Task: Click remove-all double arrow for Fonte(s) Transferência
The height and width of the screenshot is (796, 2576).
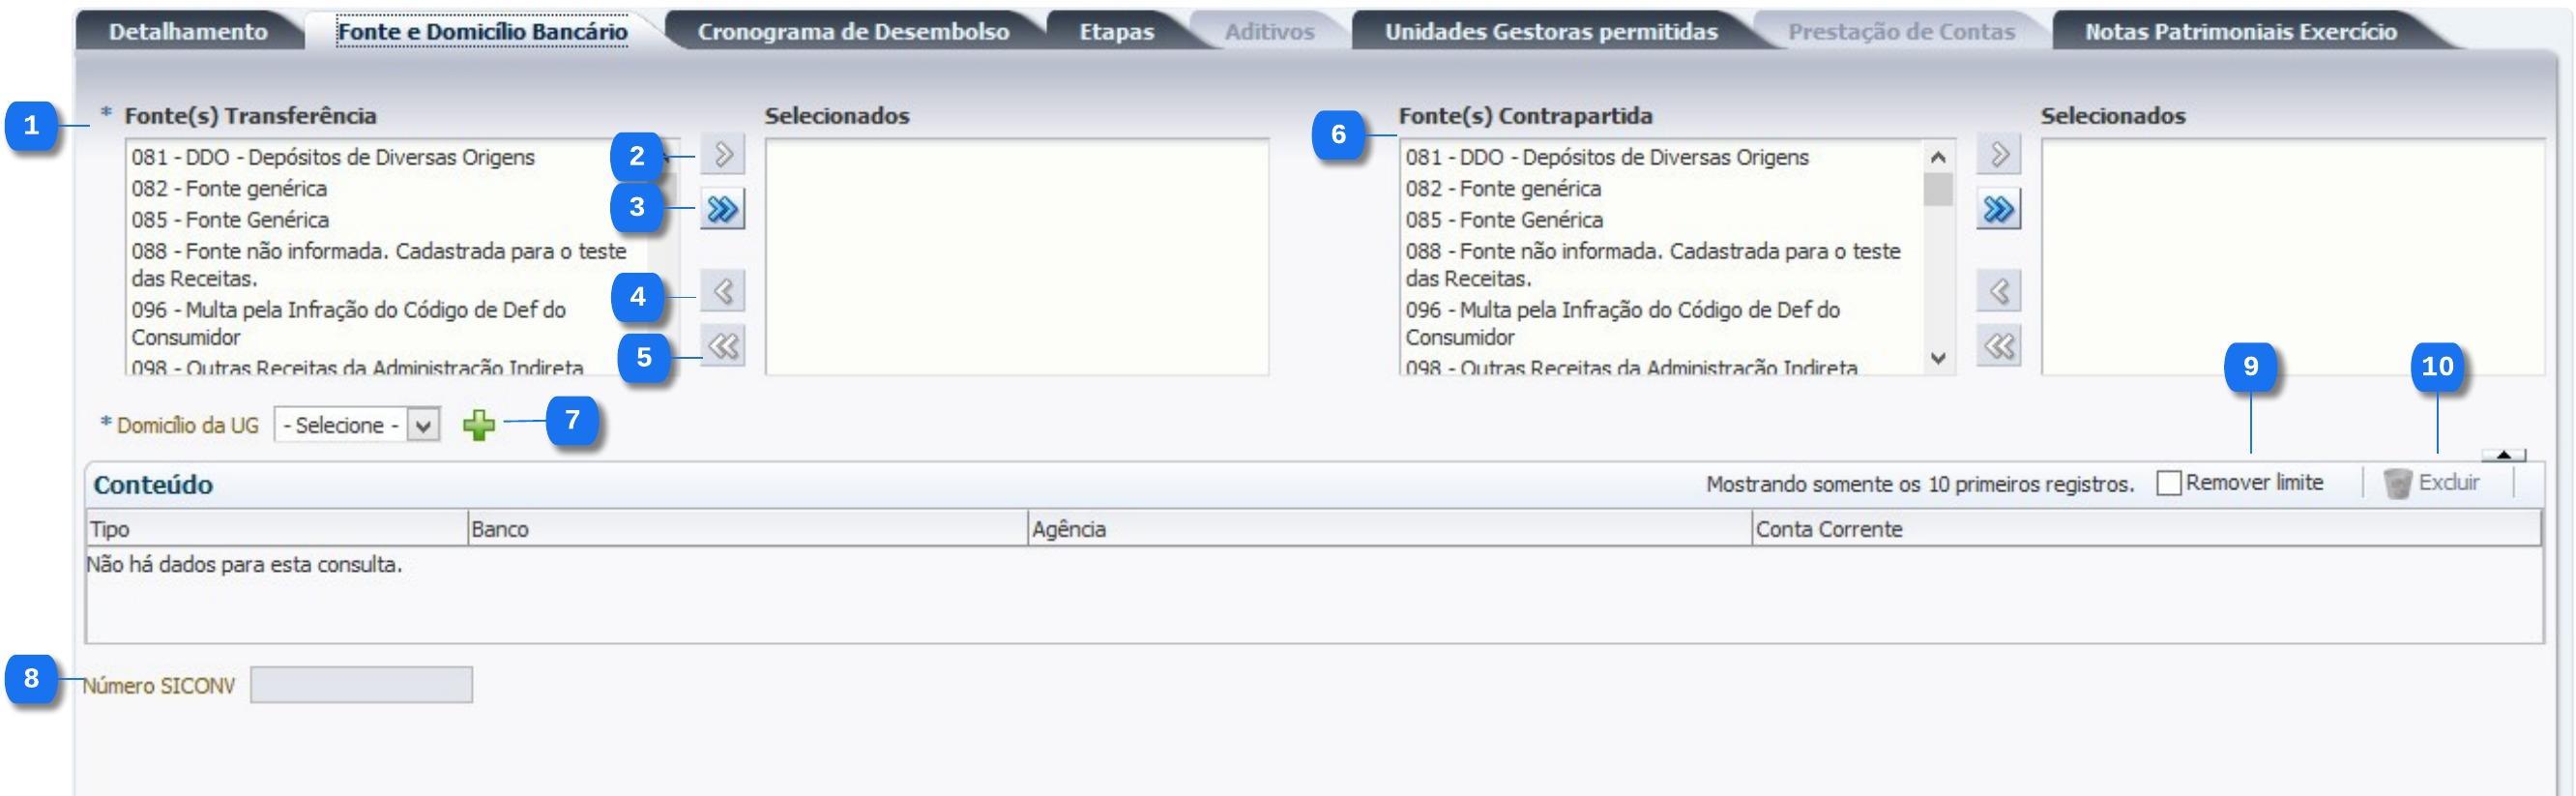Action: [722, 346]
